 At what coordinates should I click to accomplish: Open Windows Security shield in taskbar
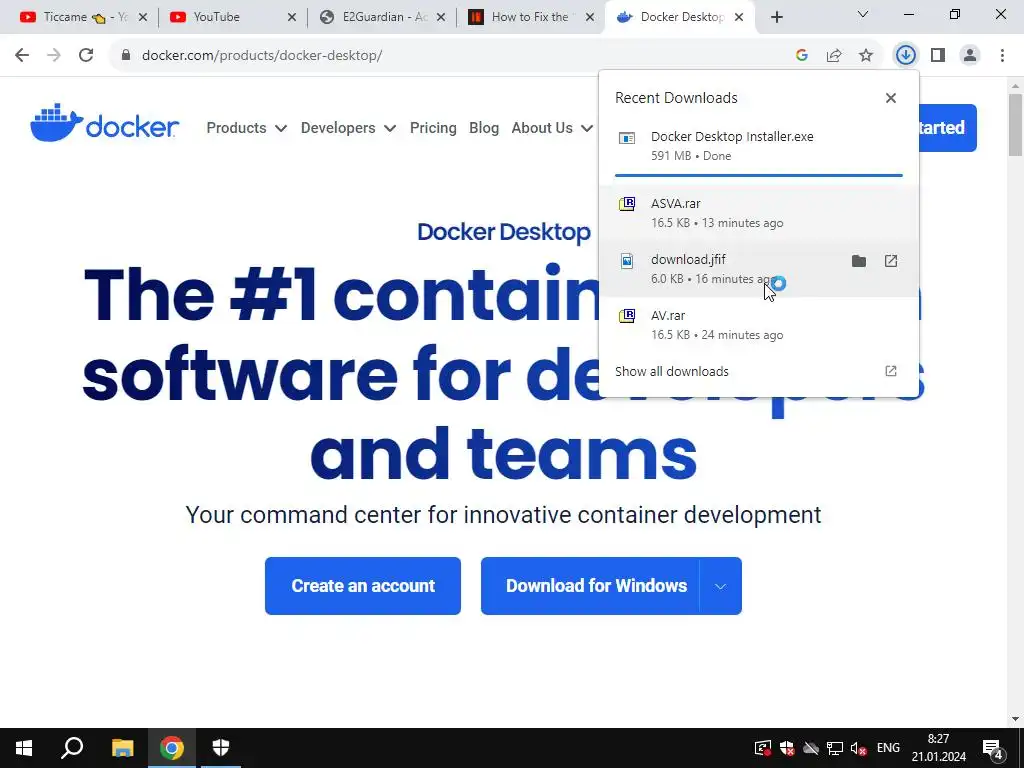point(221,748)
